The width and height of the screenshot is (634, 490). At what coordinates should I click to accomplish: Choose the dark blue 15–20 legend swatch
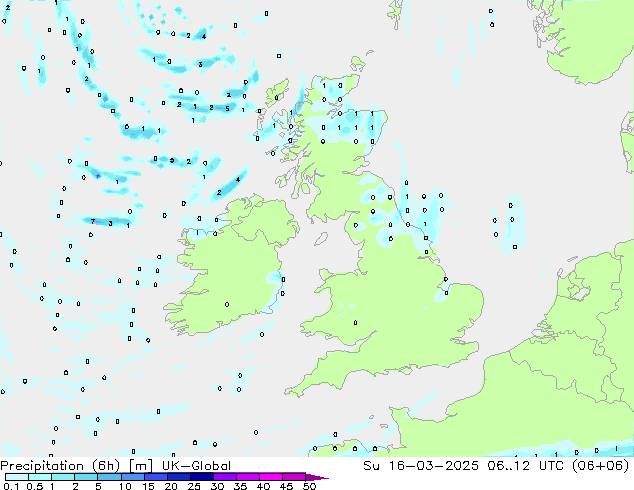(x=158, y=477)
